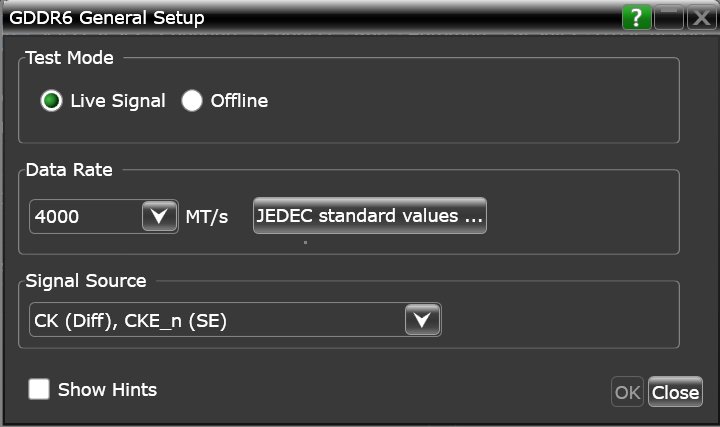The image size is (720, 427).
Task: Close dialog using title bar X icon
Action: (x=701, y=18)
